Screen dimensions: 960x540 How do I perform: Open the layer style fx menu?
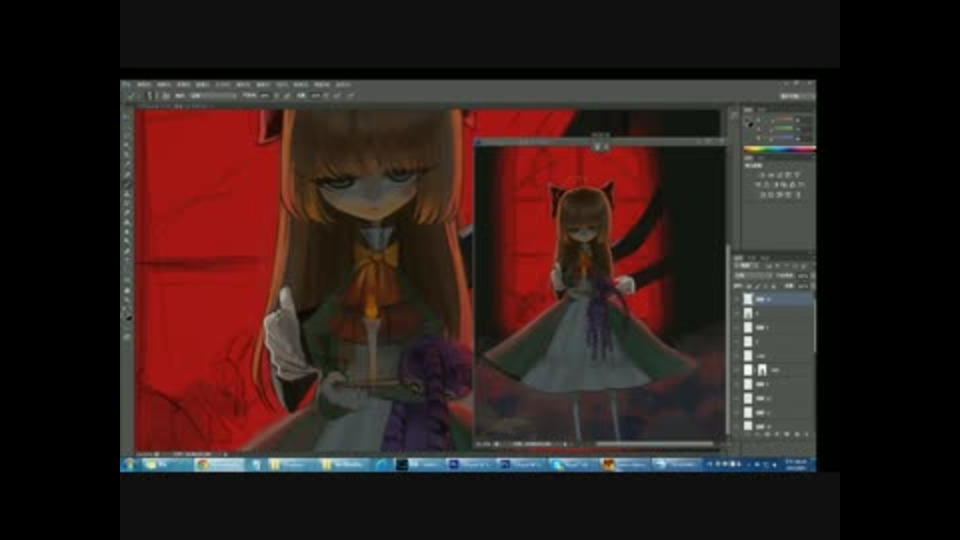[x=757, y=433]
